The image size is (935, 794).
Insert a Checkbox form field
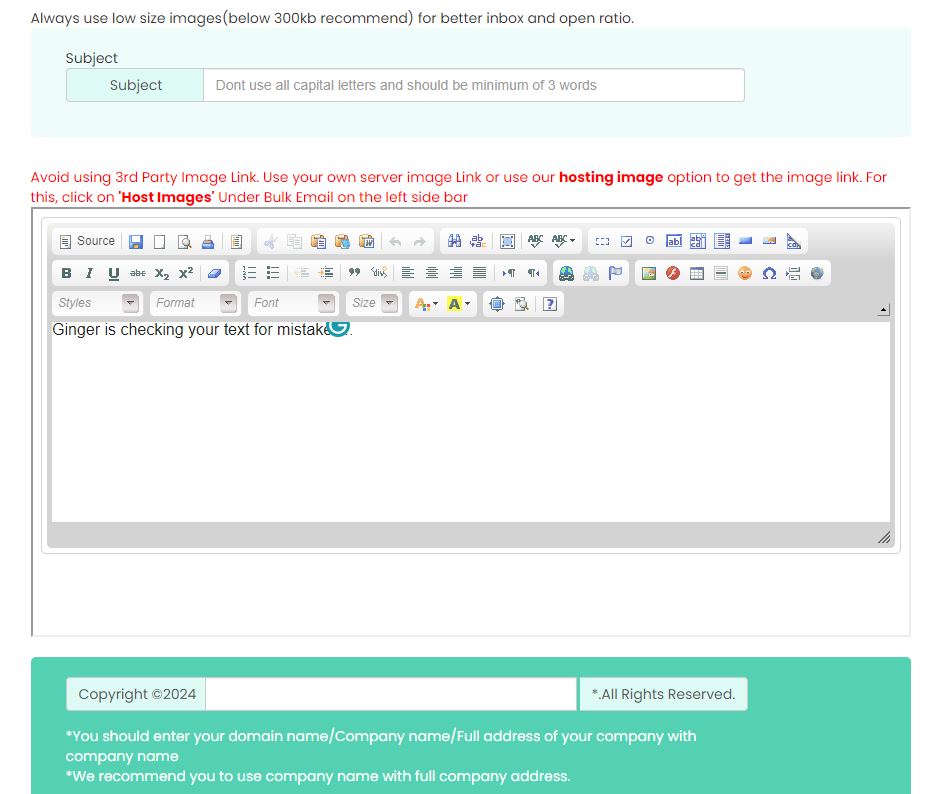click(626, 241)
